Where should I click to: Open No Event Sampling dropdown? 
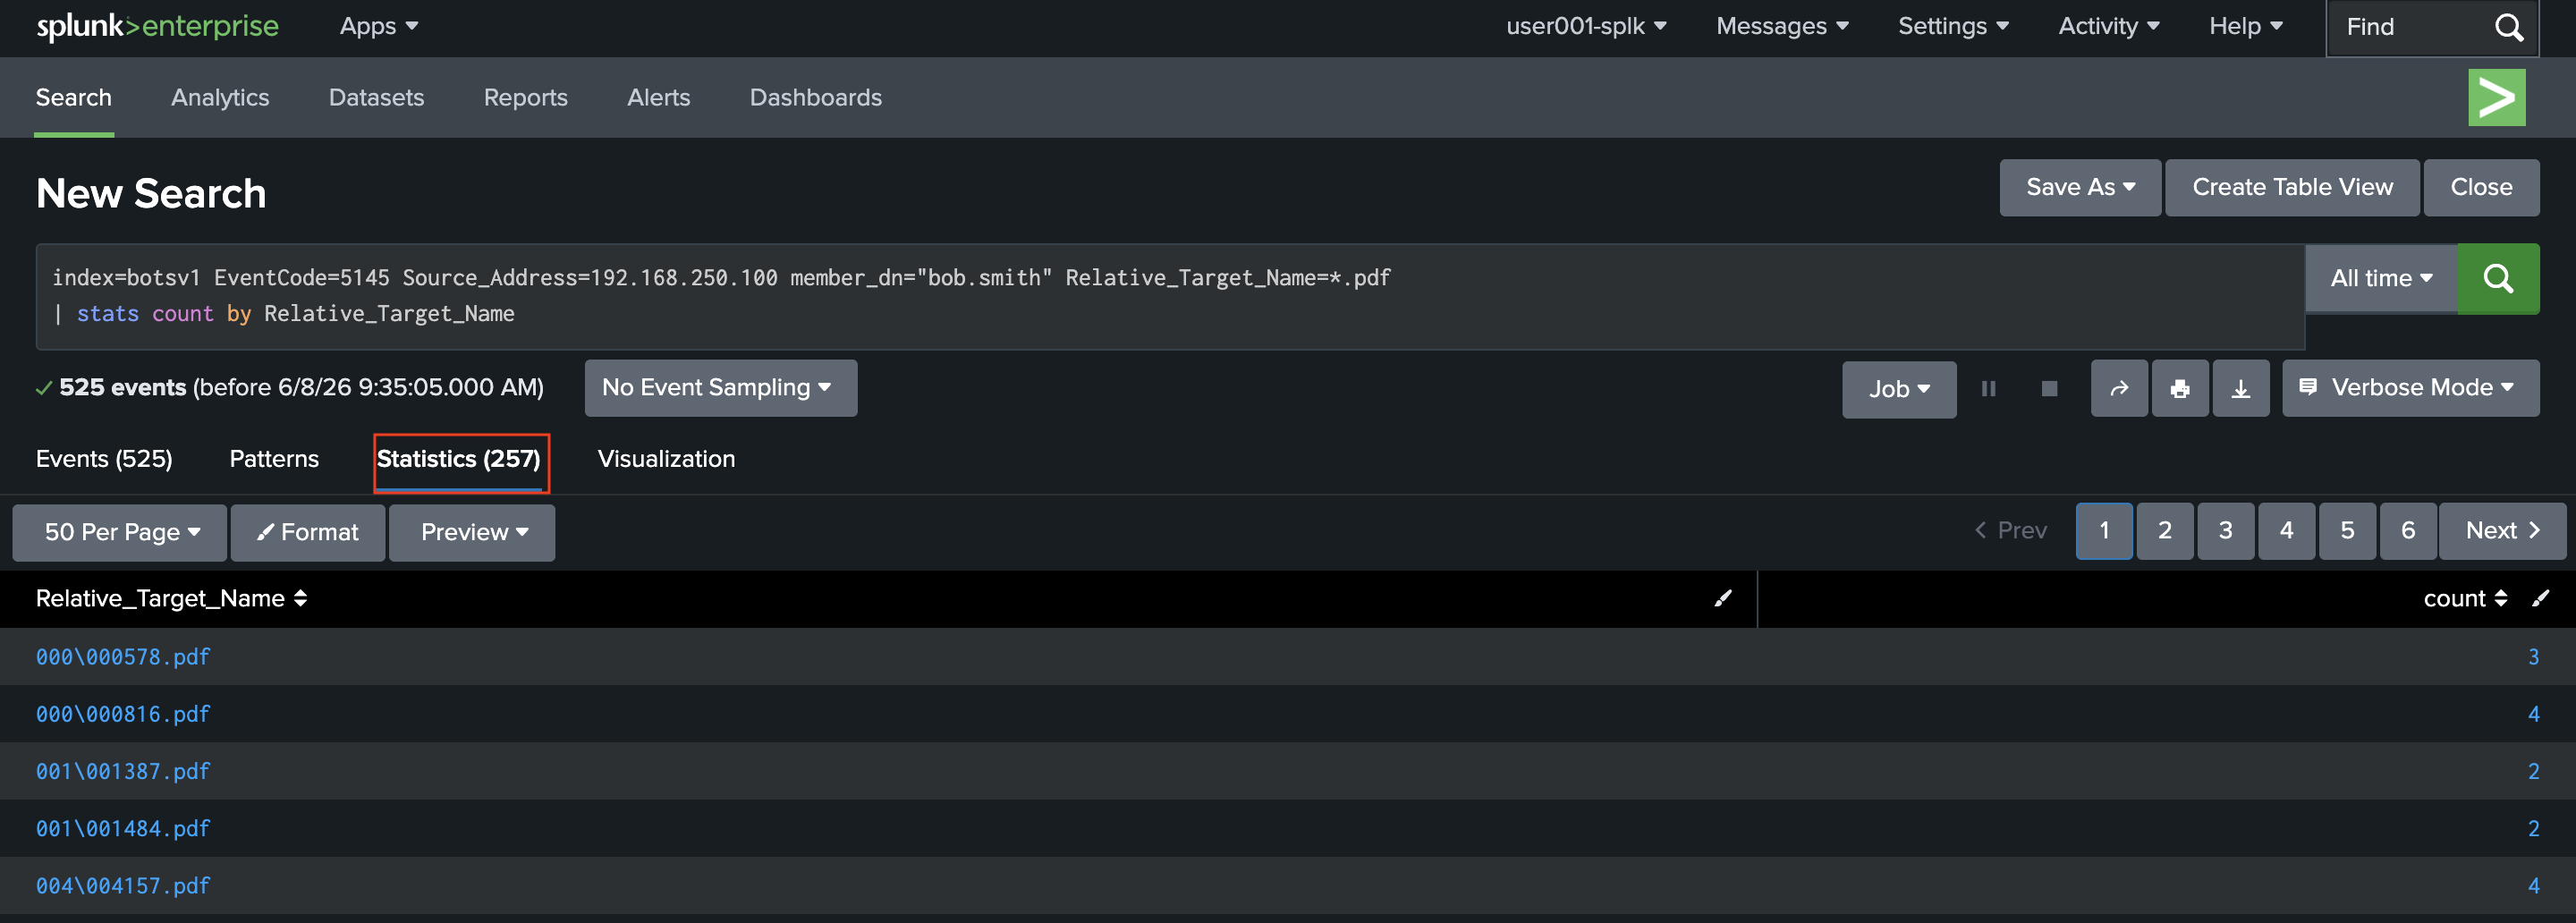coord(720,388)
